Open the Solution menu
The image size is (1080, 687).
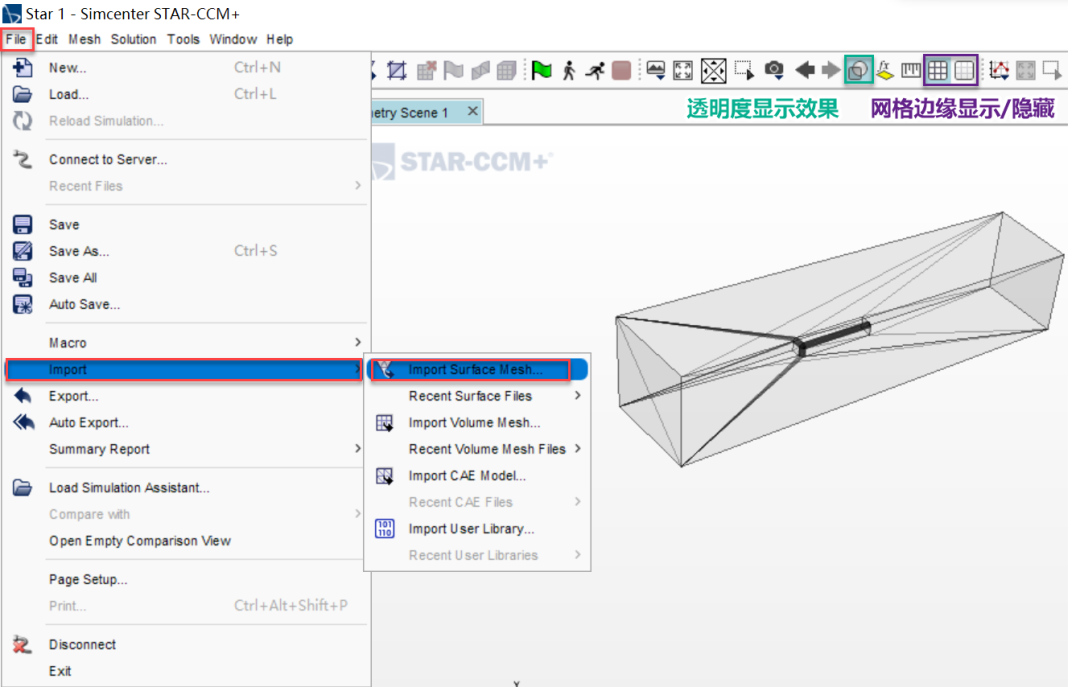134,39
